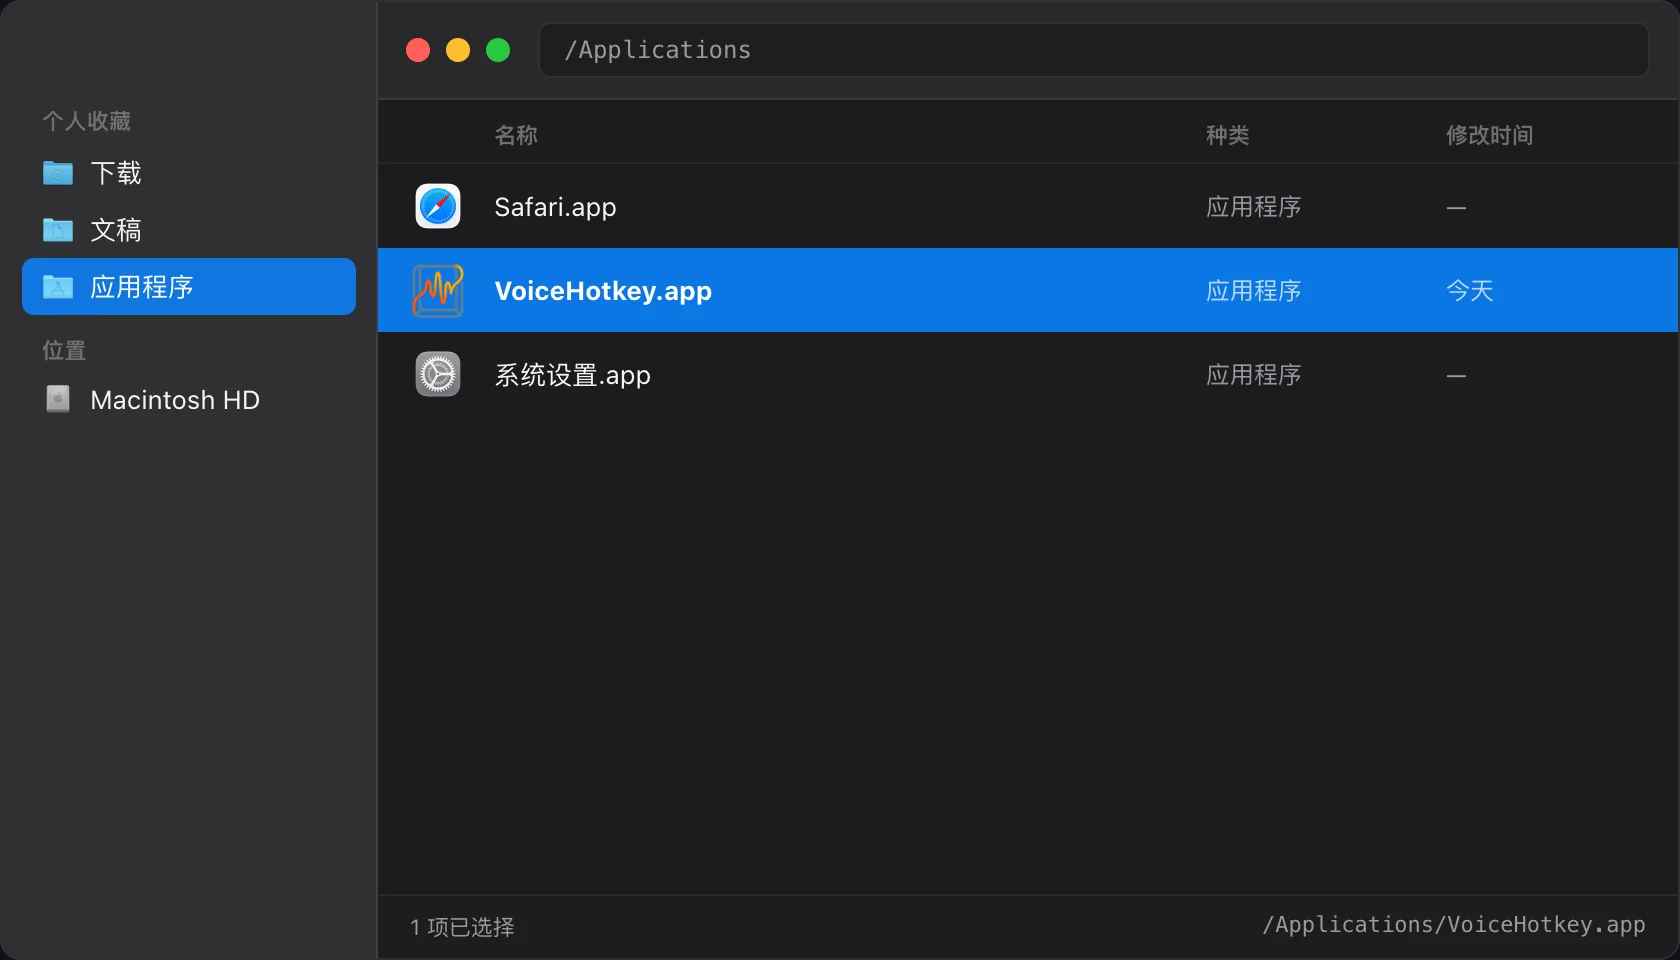Click the Safari compass app icon

point(438,206)
